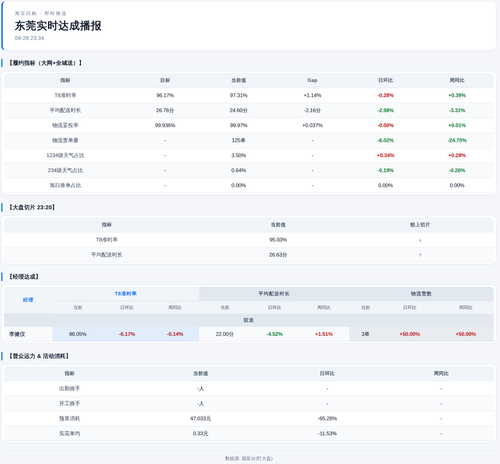The width and height of the screenshot is (500, 464).
Task: Click current value 99.97%
Action: (239, 125)
